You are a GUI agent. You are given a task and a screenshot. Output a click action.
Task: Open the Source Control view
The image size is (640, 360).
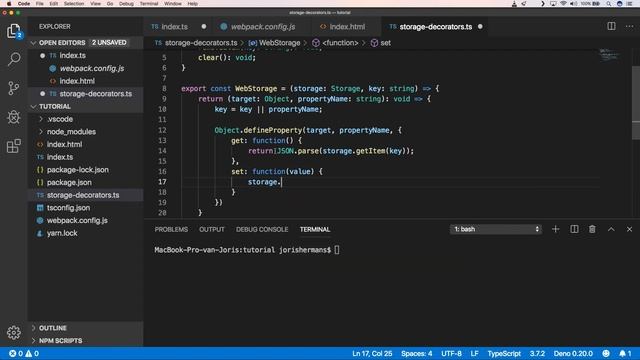(x=13, y=88)
